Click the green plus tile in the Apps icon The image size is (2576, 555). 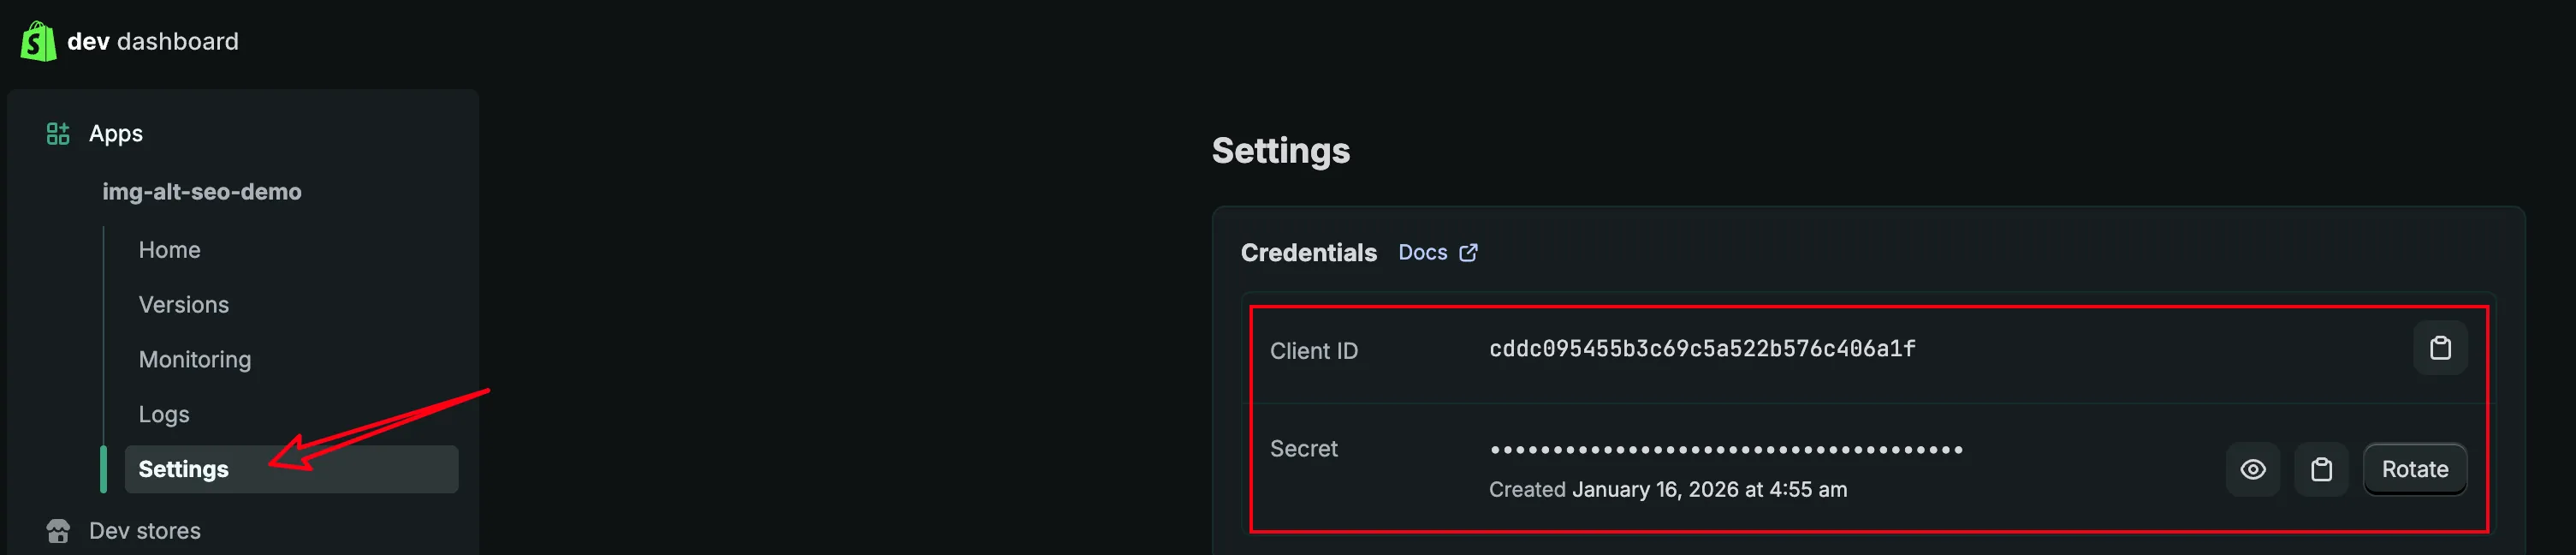click(64, 126)
